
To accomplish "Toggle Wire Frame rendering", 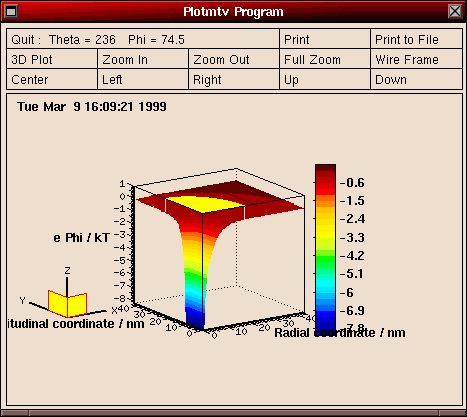I will click(x=416, y=59).
